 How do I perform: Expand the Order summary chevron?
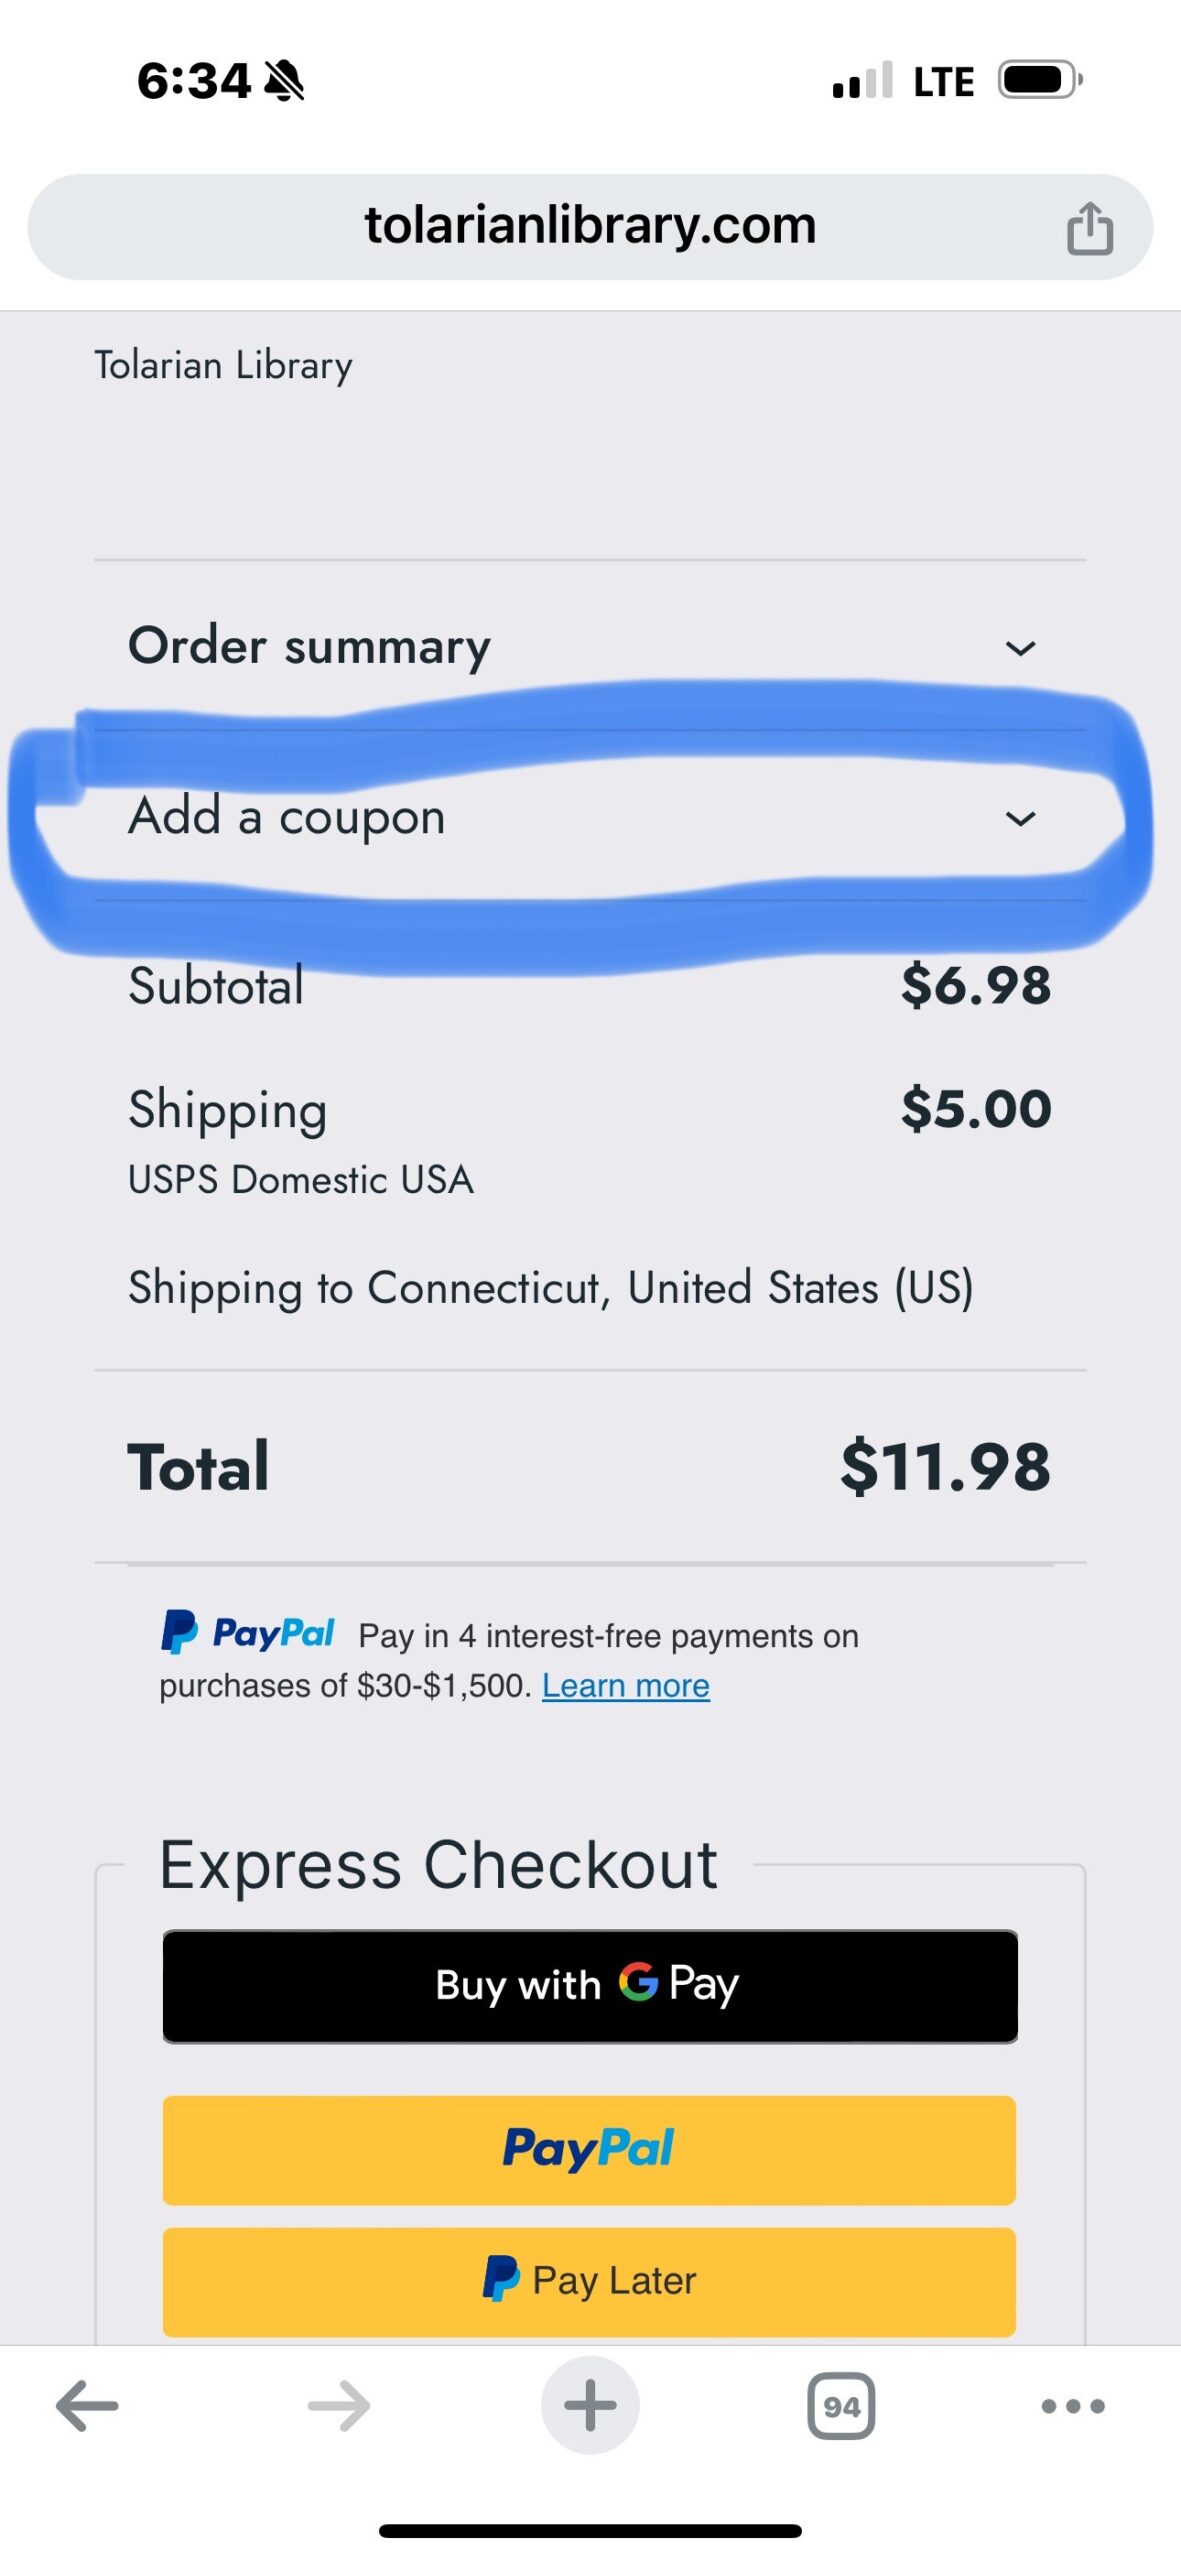coord(1020,648)
